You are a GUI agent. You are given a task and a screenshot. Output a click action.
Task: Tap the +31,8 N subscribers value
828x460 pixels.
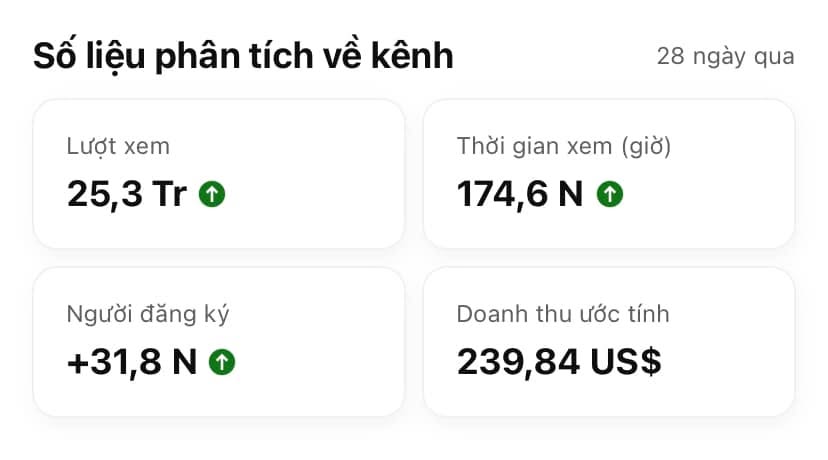click(131, 362)
